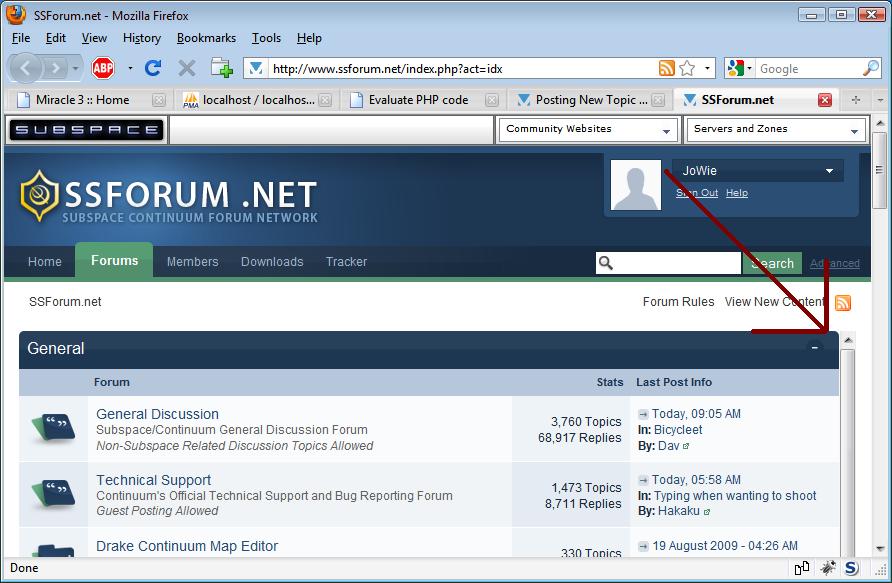This screenshot has height=583, width=892.
Task: Click the SUBSPACE banner logo
Action: tap(86, 130)
